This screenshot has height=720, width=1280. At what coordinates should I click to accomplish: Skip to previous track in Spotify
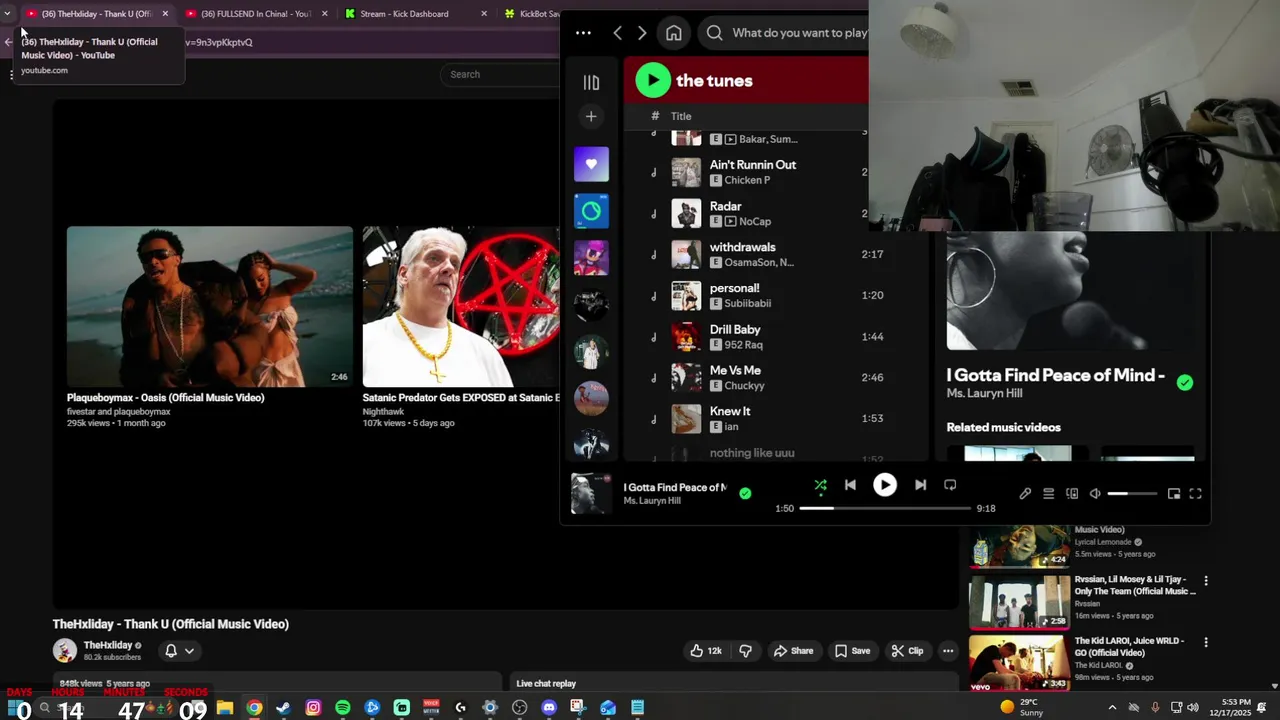[850, 485]
